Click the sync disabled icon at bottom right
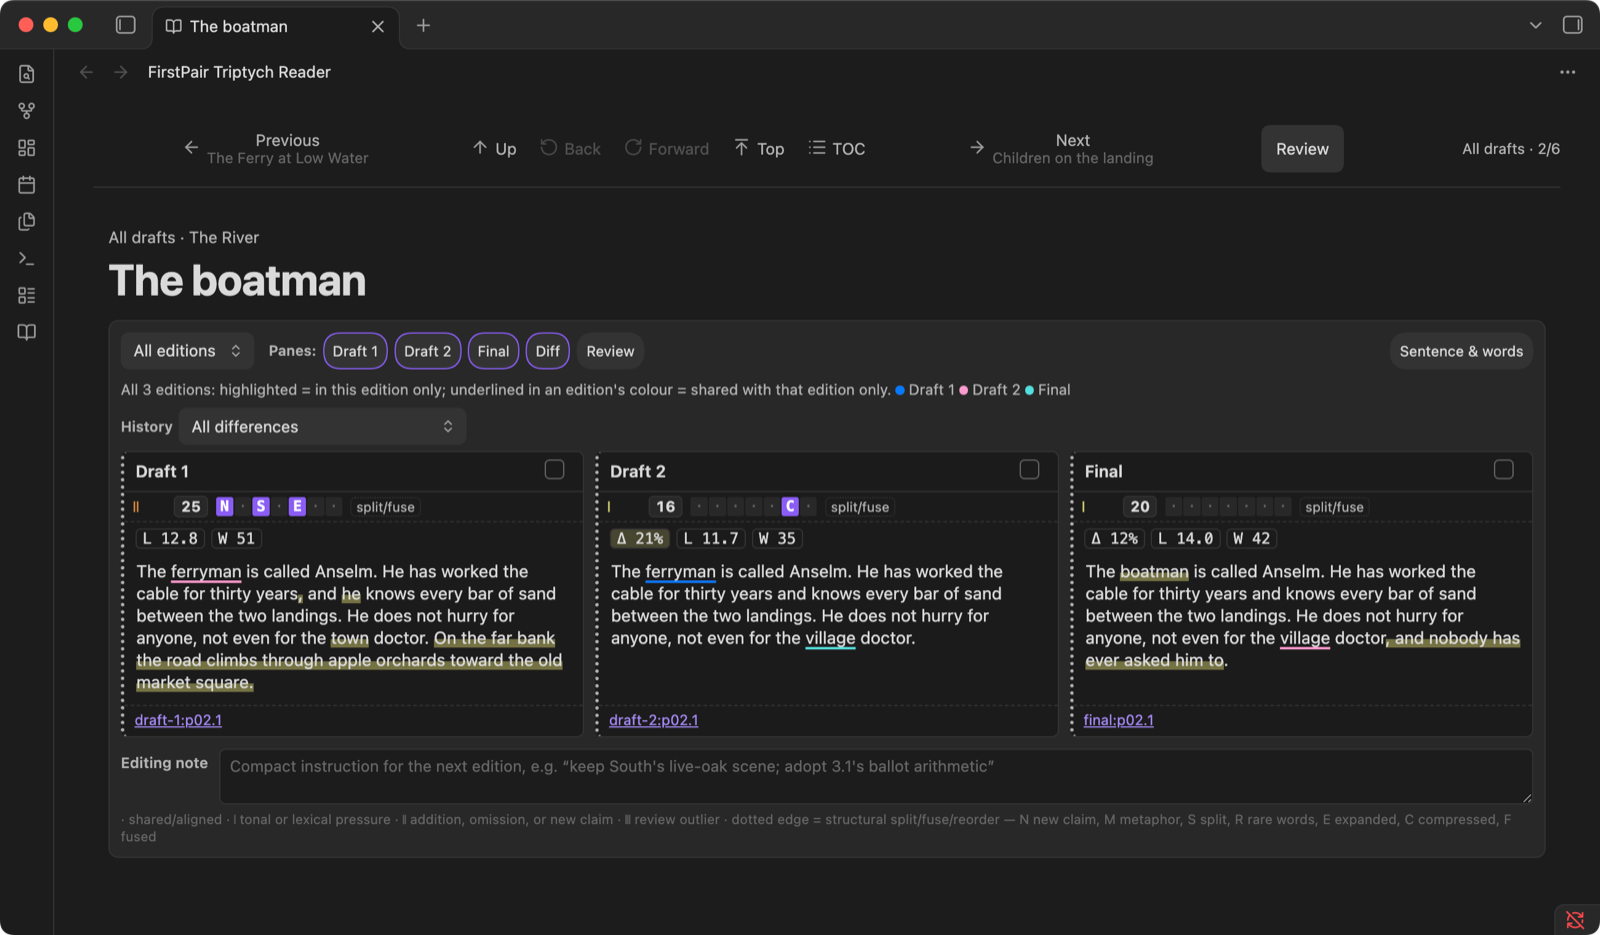The width and height of the screenshot is (1600, 935). click(x=1575, y=919)
